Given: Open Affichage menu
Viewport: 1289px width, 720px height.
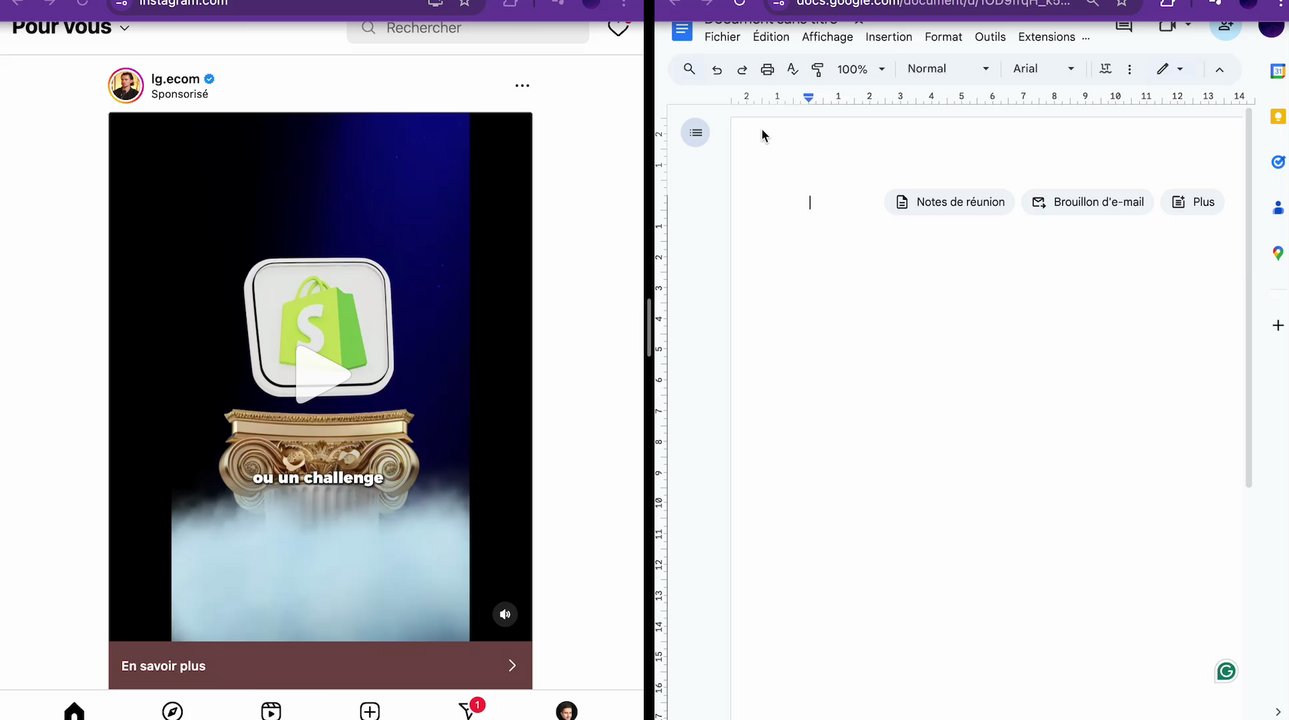Looking at the screenshot, I should point(827,37).
